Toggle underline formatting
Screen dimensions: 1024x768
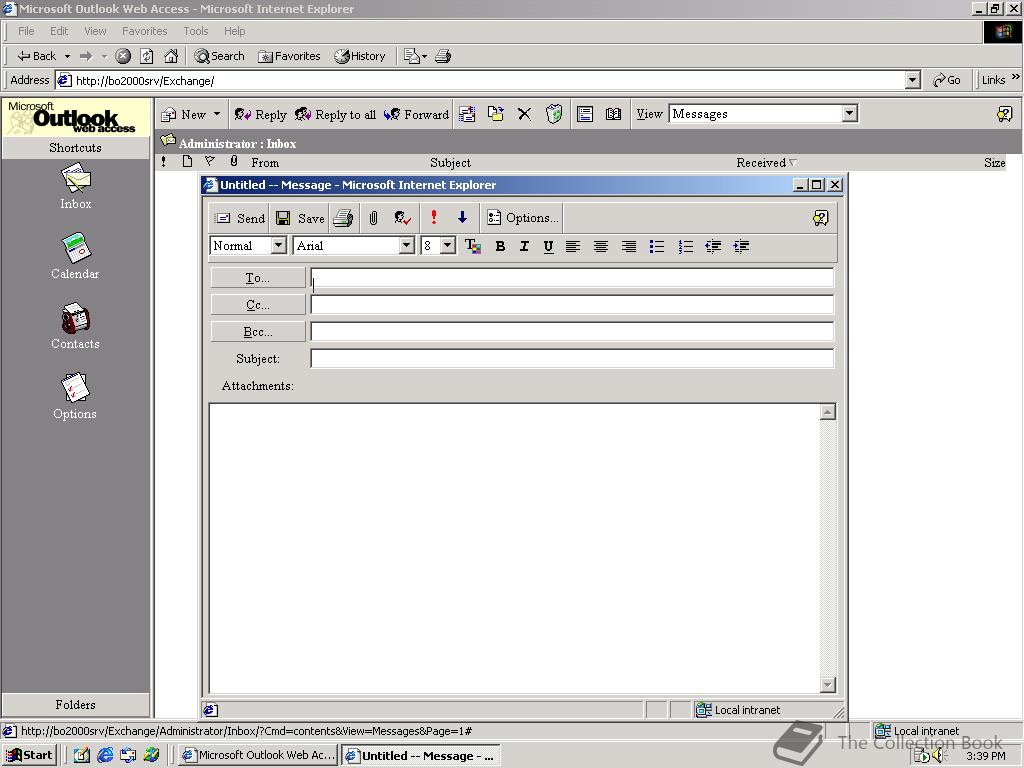tap(548, 246)
